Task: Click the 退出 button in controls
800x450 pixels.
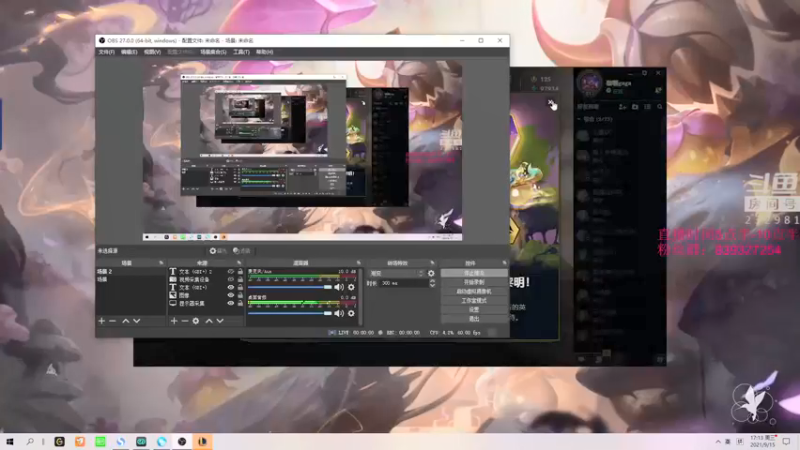Action: pyautogui.click(x=474, y=319)
